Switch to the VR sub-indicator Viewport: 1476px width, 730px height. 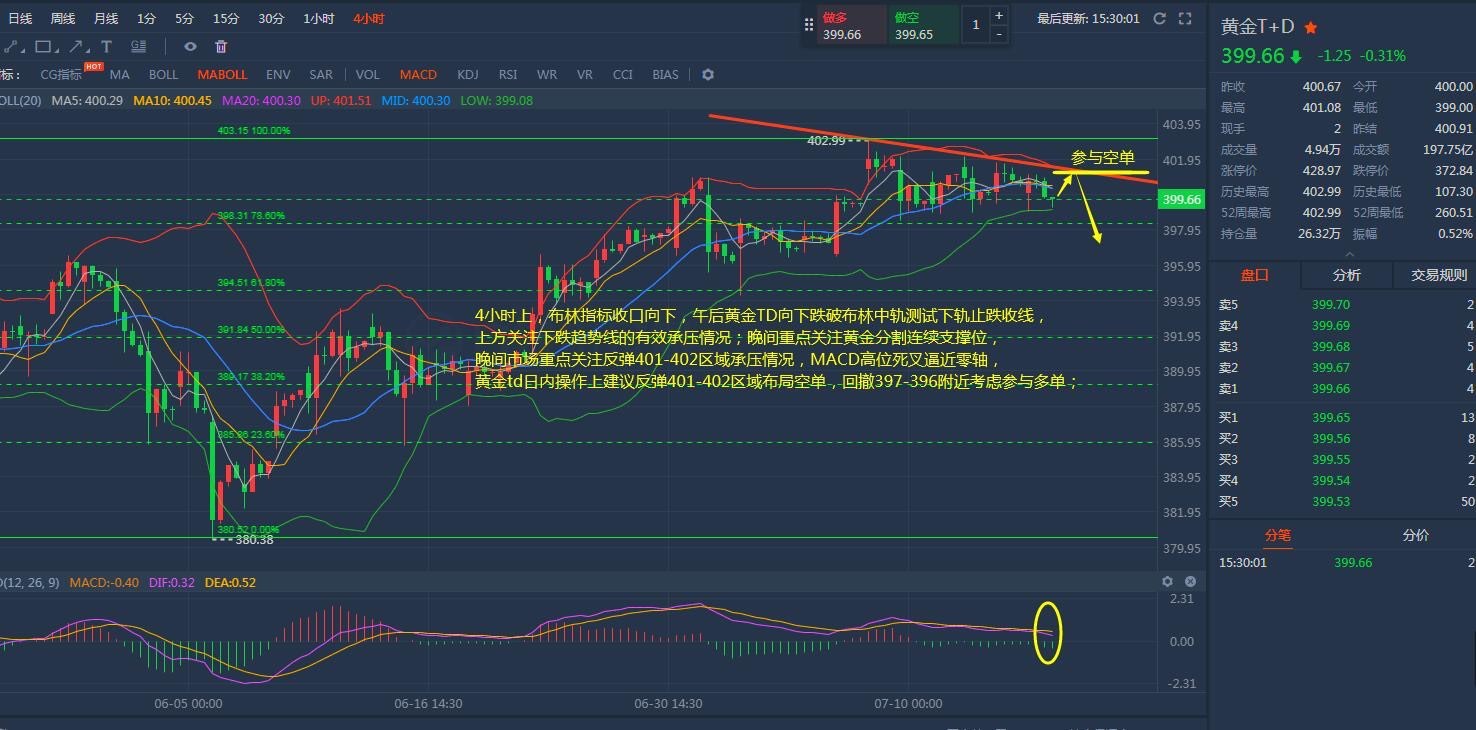pos(585,75)
